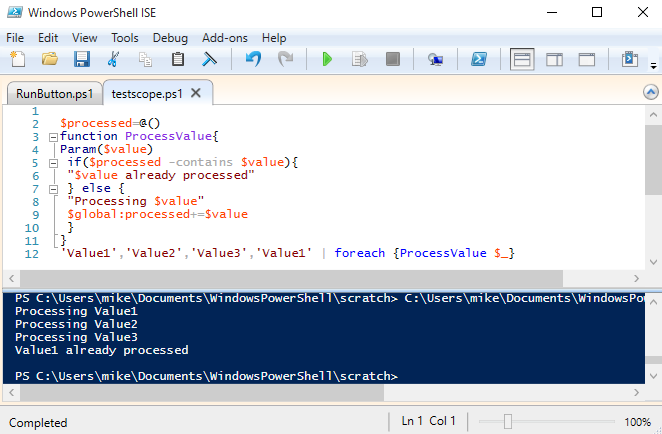This screenshot has height=434, width=662.
Task: Click script pane scroll down arrow
Action: click(x=653, y=262)
